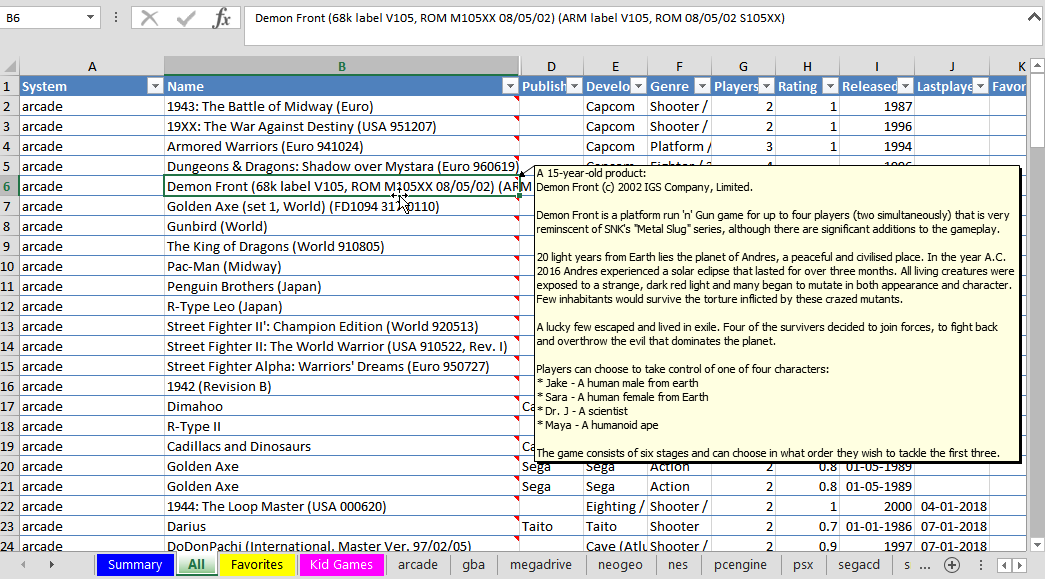The image size is (1045, 579).
Task: Switch to the Favorites sheet tab
Action: point(257,565)
